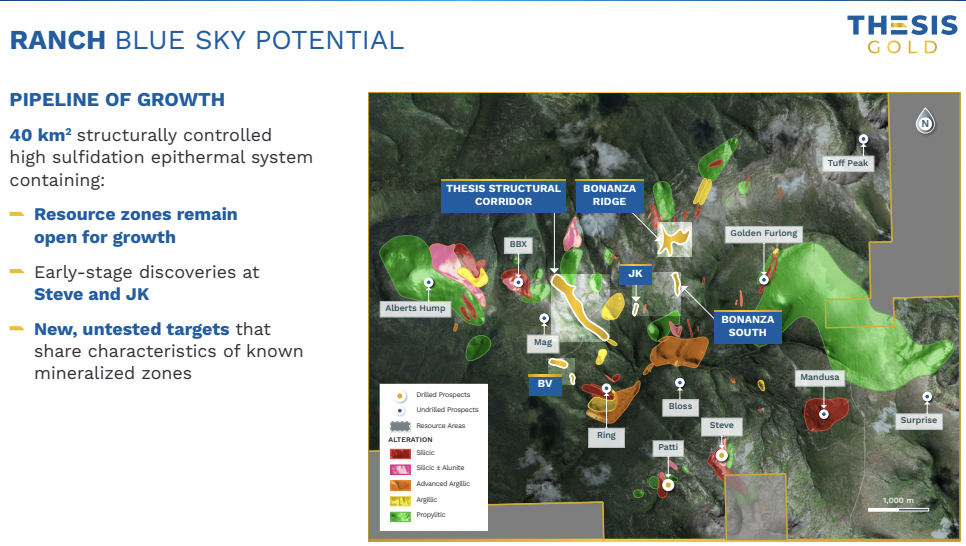
Task: Click the Tuff Peak prospect marker
Action: tap(863, 139)
